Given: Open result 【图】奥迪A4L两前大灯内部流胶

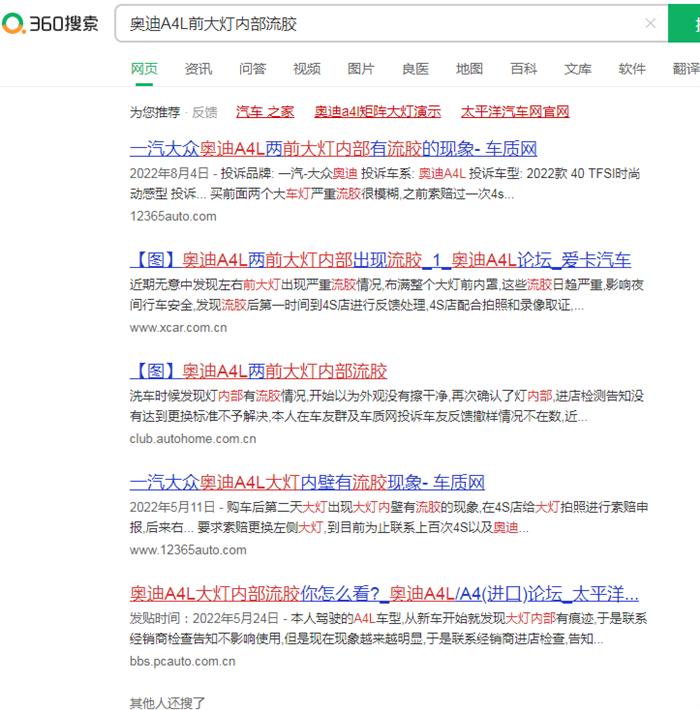Looking at the screenshot, I should click(x=259, y=371).
